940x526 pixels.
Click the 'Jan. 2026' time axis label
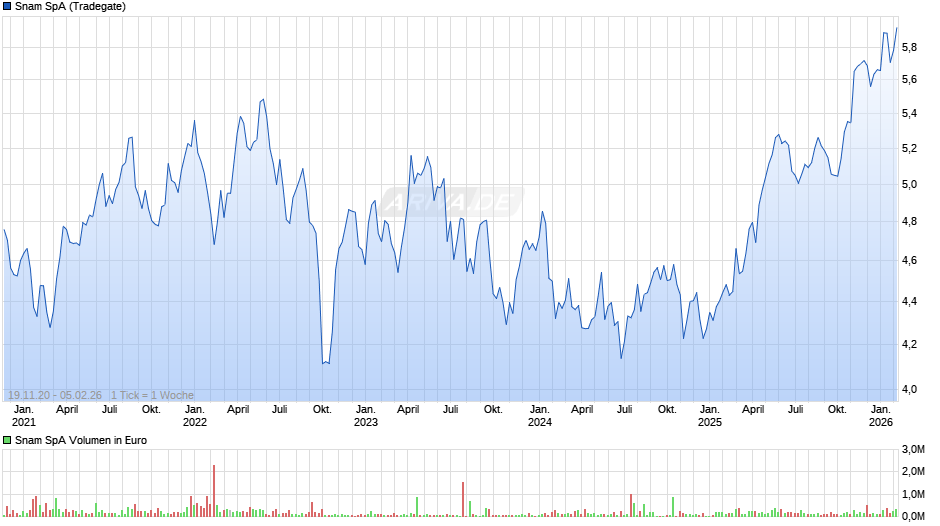point(881,416)
